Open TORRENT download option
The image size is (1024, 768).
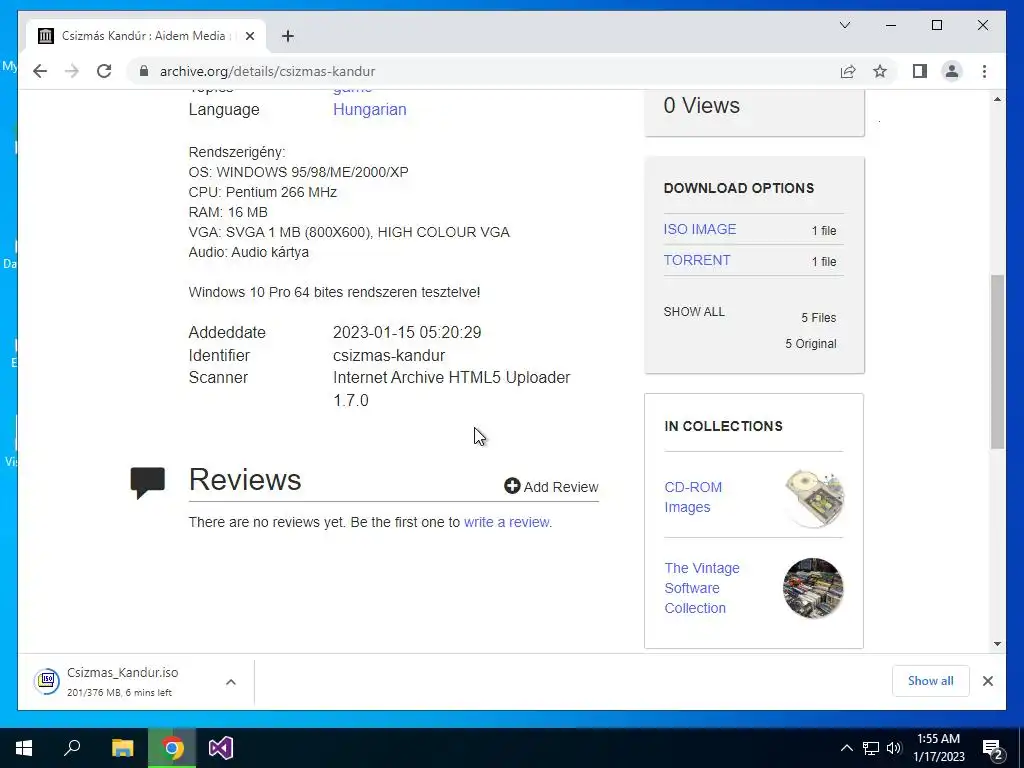(x=697, y=260)
